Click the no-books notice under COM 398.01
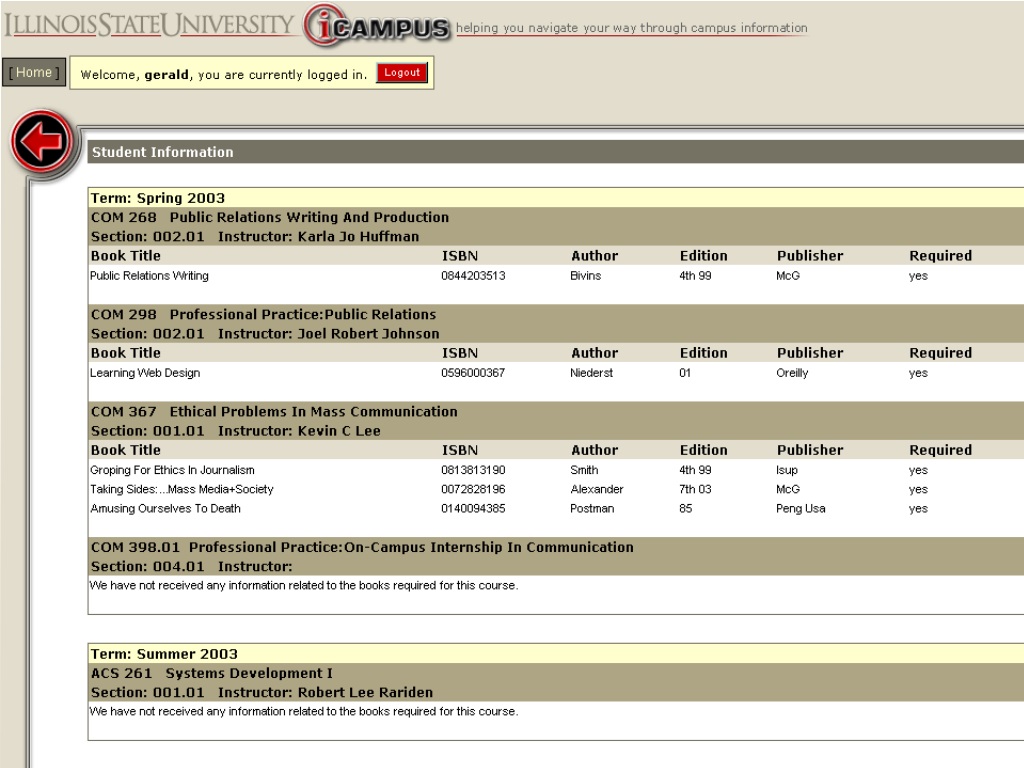Viewport: 1024px width, 768px height. [x=304, y=585]
